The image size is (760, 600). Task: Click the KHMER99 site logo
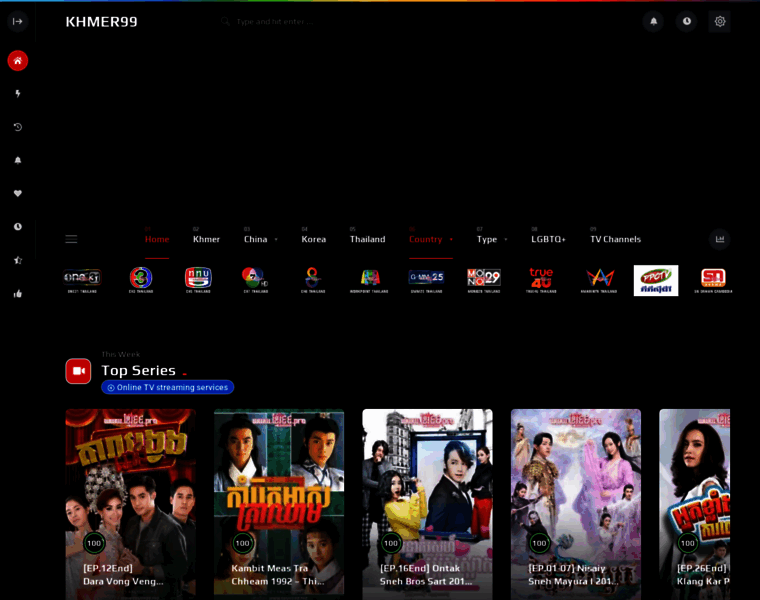tap(101, 21)
